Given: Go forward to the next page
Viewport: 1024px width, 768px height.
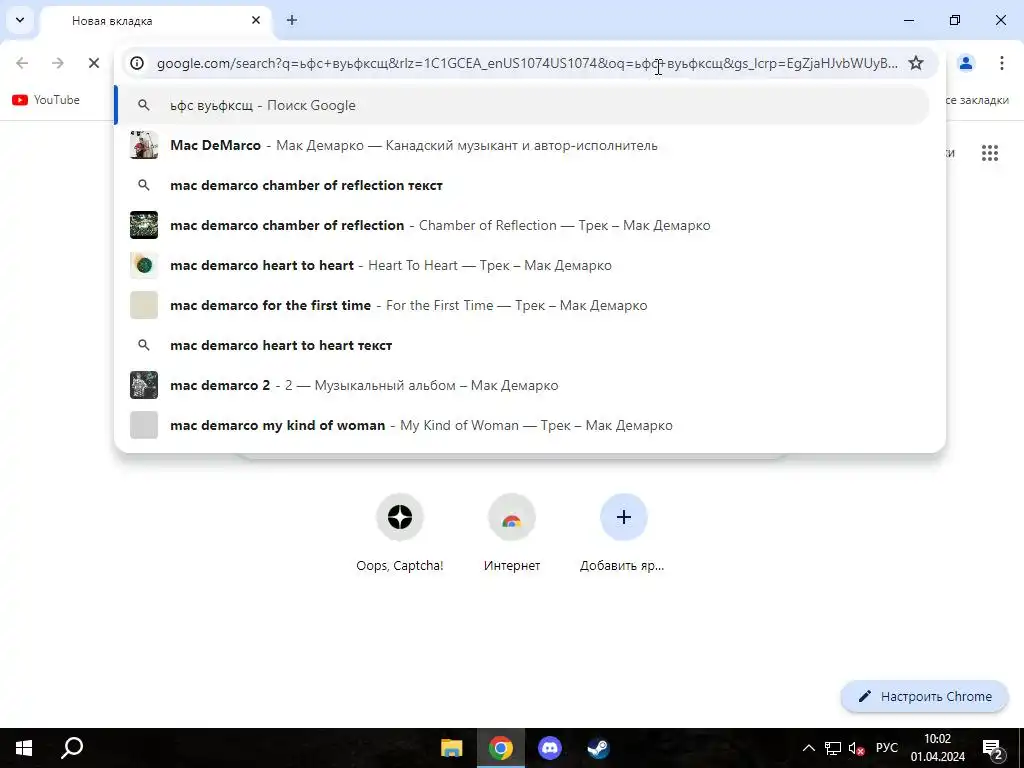Looking at the screenshot, I should click(57, 63).
